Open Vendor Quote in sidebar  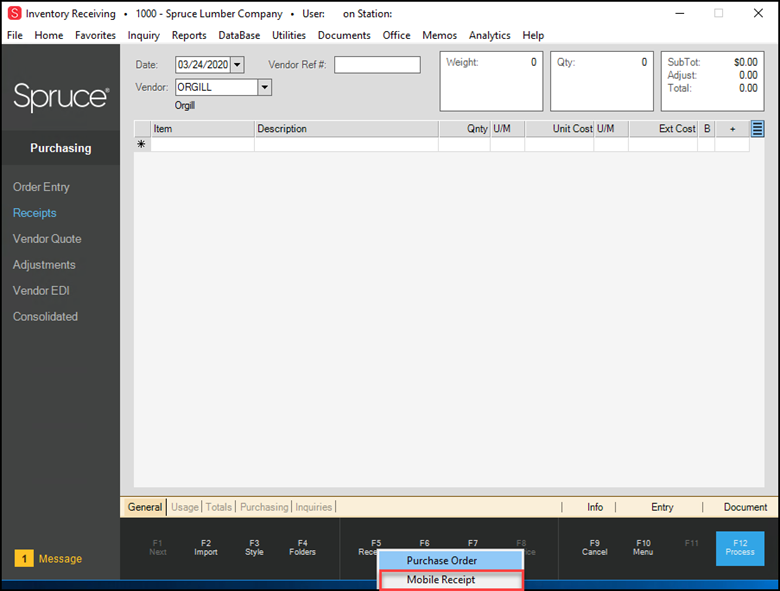pos(47,239)
